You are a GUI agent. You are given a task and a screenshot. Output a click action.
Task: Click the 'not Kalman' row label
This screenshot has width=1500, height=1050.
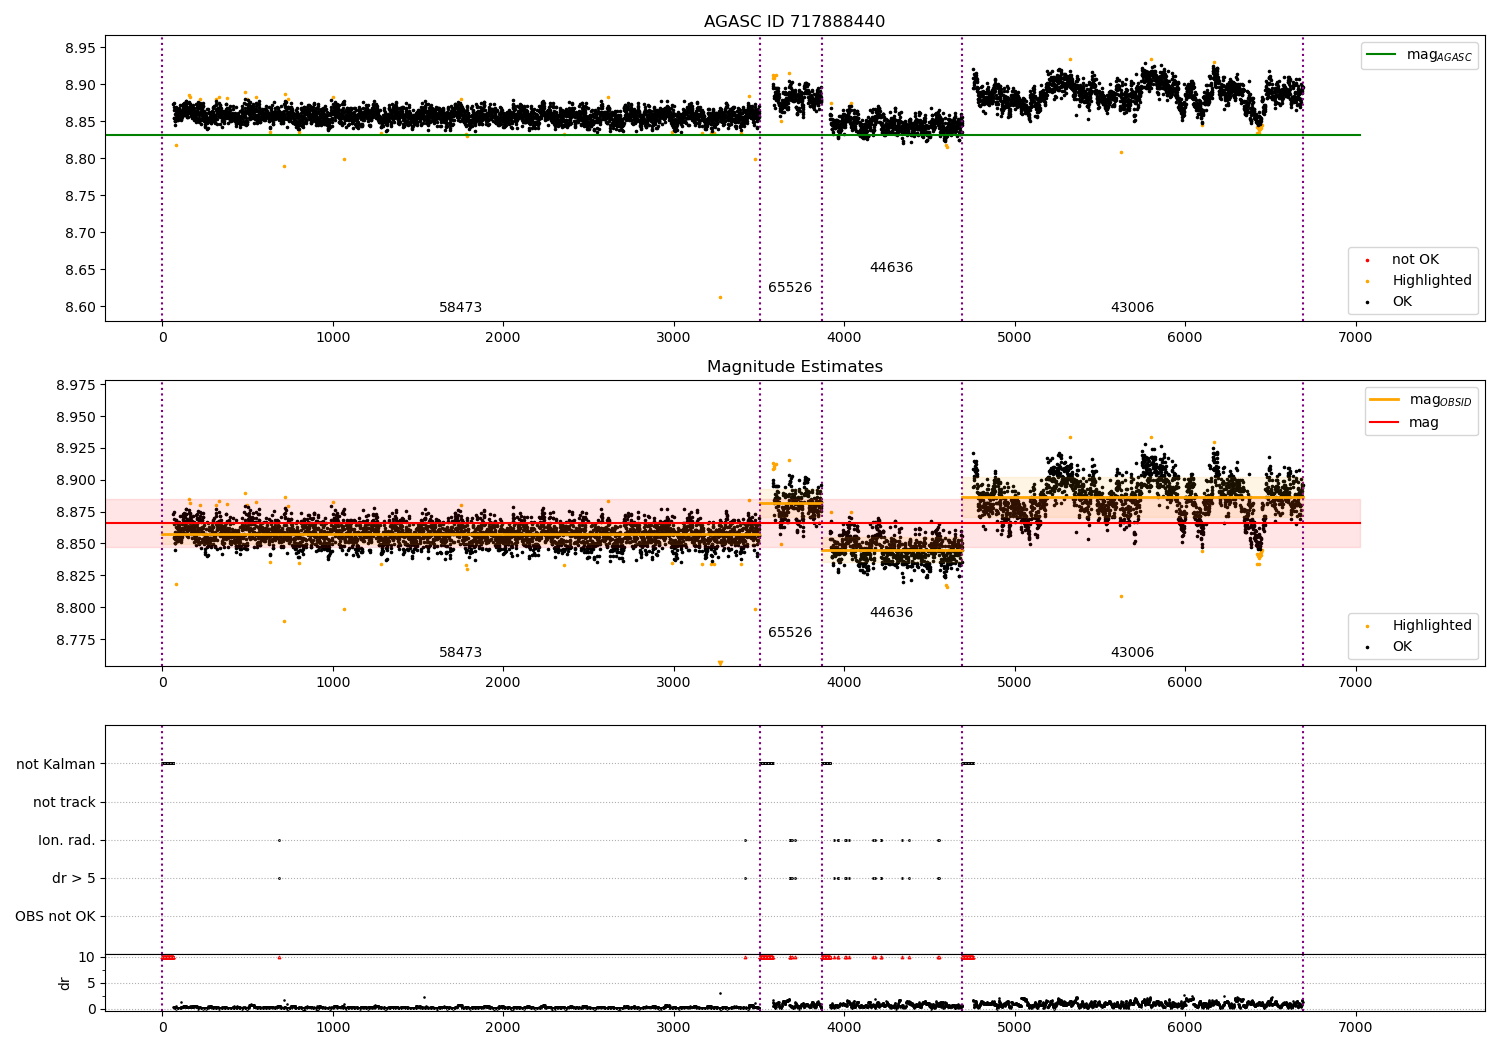56,765
